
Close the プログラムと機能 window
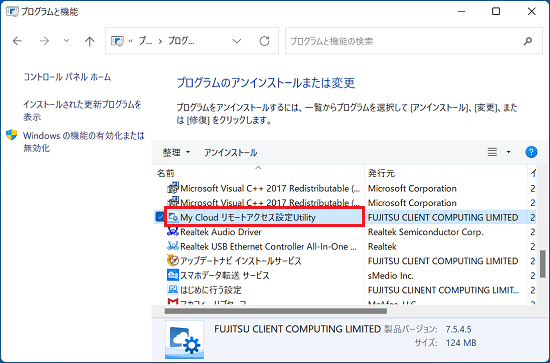[532, 12]
